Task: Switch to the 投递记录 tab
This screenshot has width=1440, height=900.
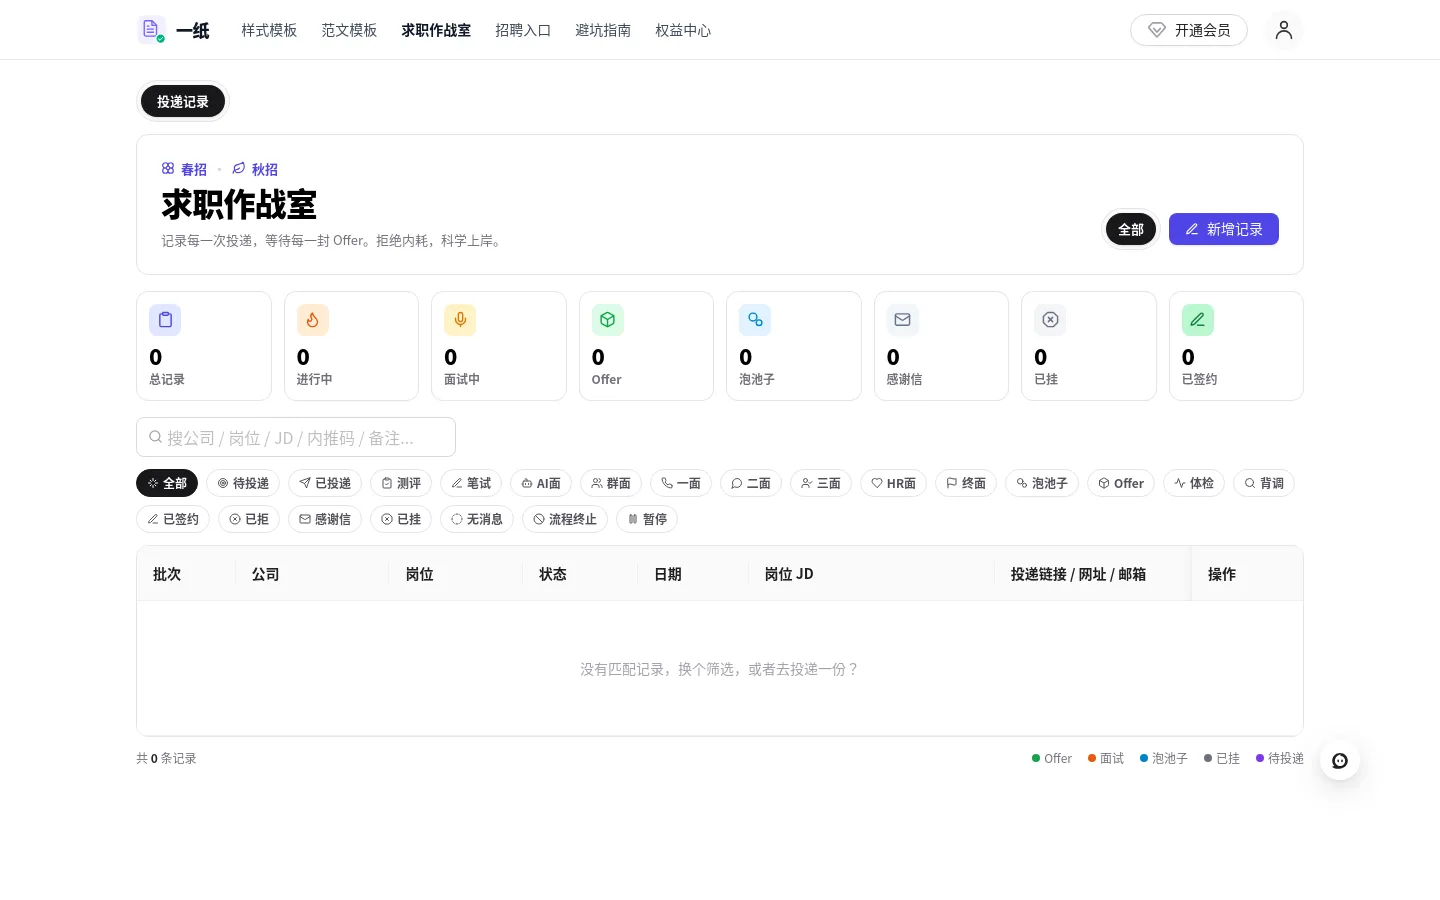Action: [183, 101]
